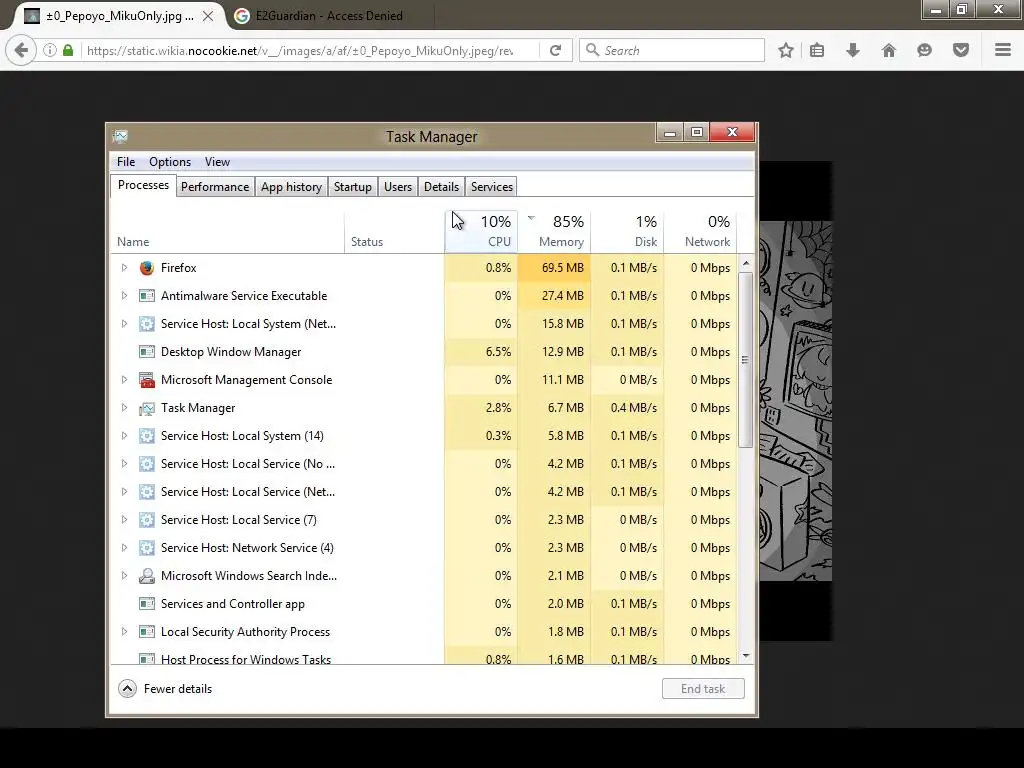The height and width of the screenshot is (768, 1024).
Task: Reload the page with the refresh icon
Action: click(556, 50)
